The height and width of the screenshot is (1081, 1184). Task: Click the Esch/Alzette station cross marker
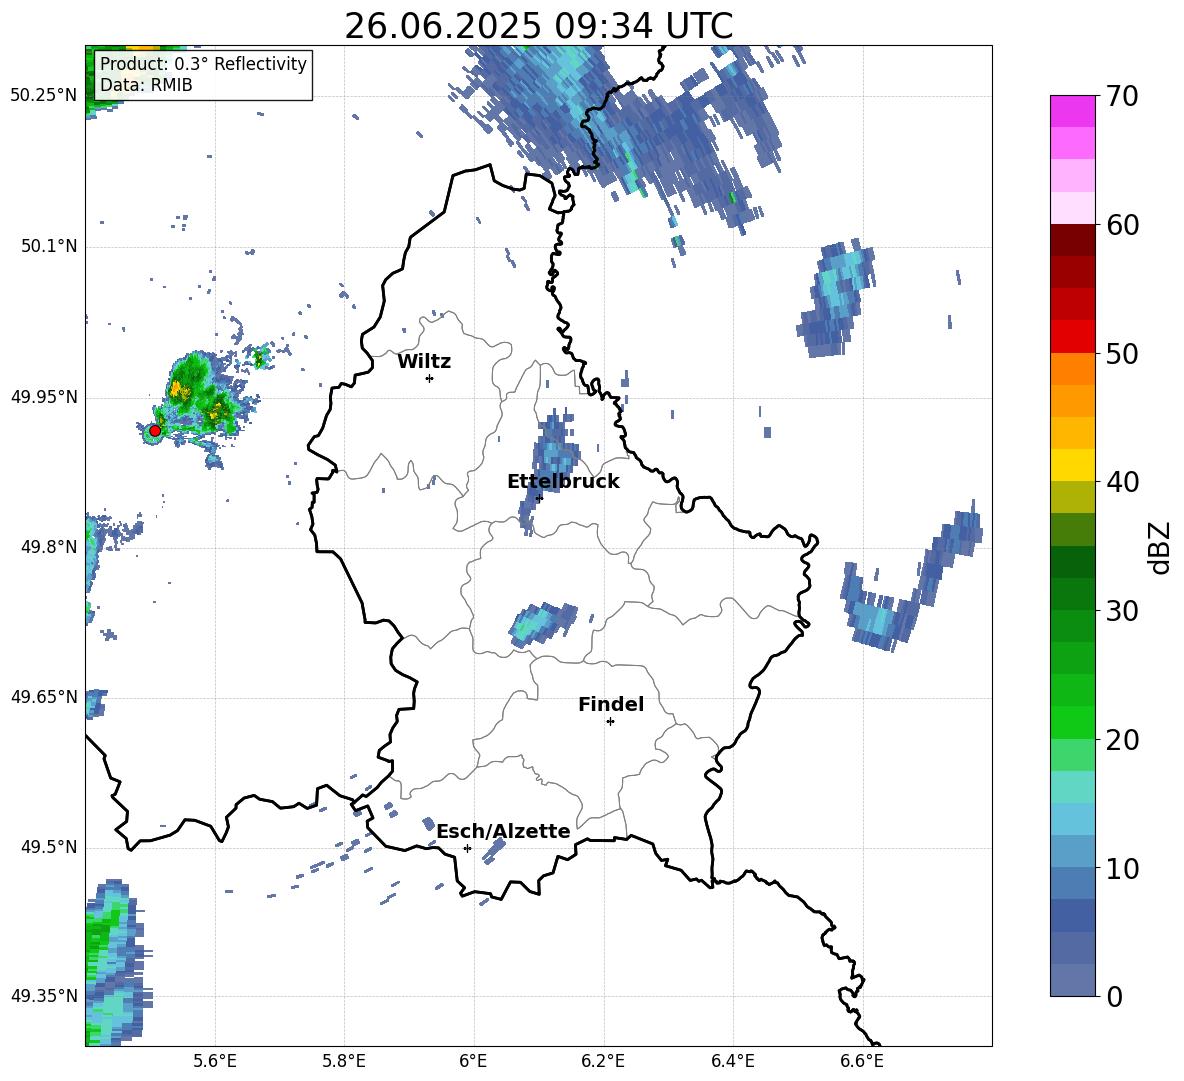click(x=467, y=848)
